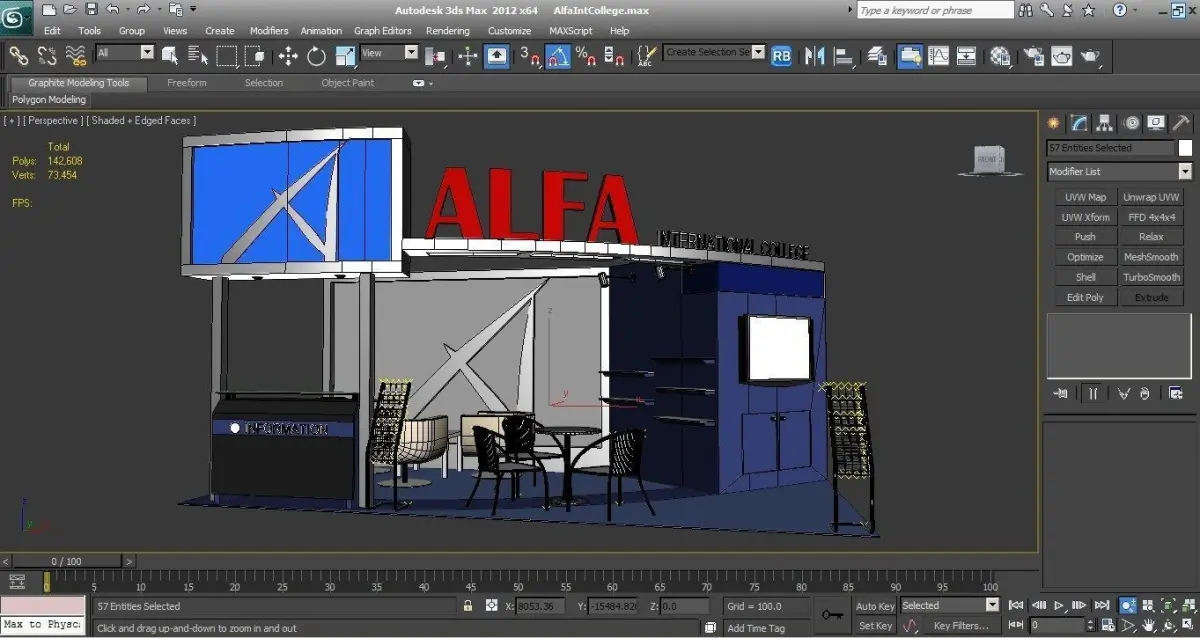Click the Bind to Space Warp tool

click(76, 55)
